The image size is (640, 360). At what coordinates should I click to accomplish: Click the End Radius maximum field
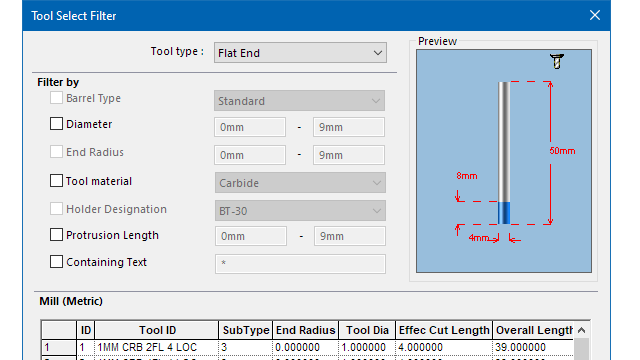coord(349,155)
